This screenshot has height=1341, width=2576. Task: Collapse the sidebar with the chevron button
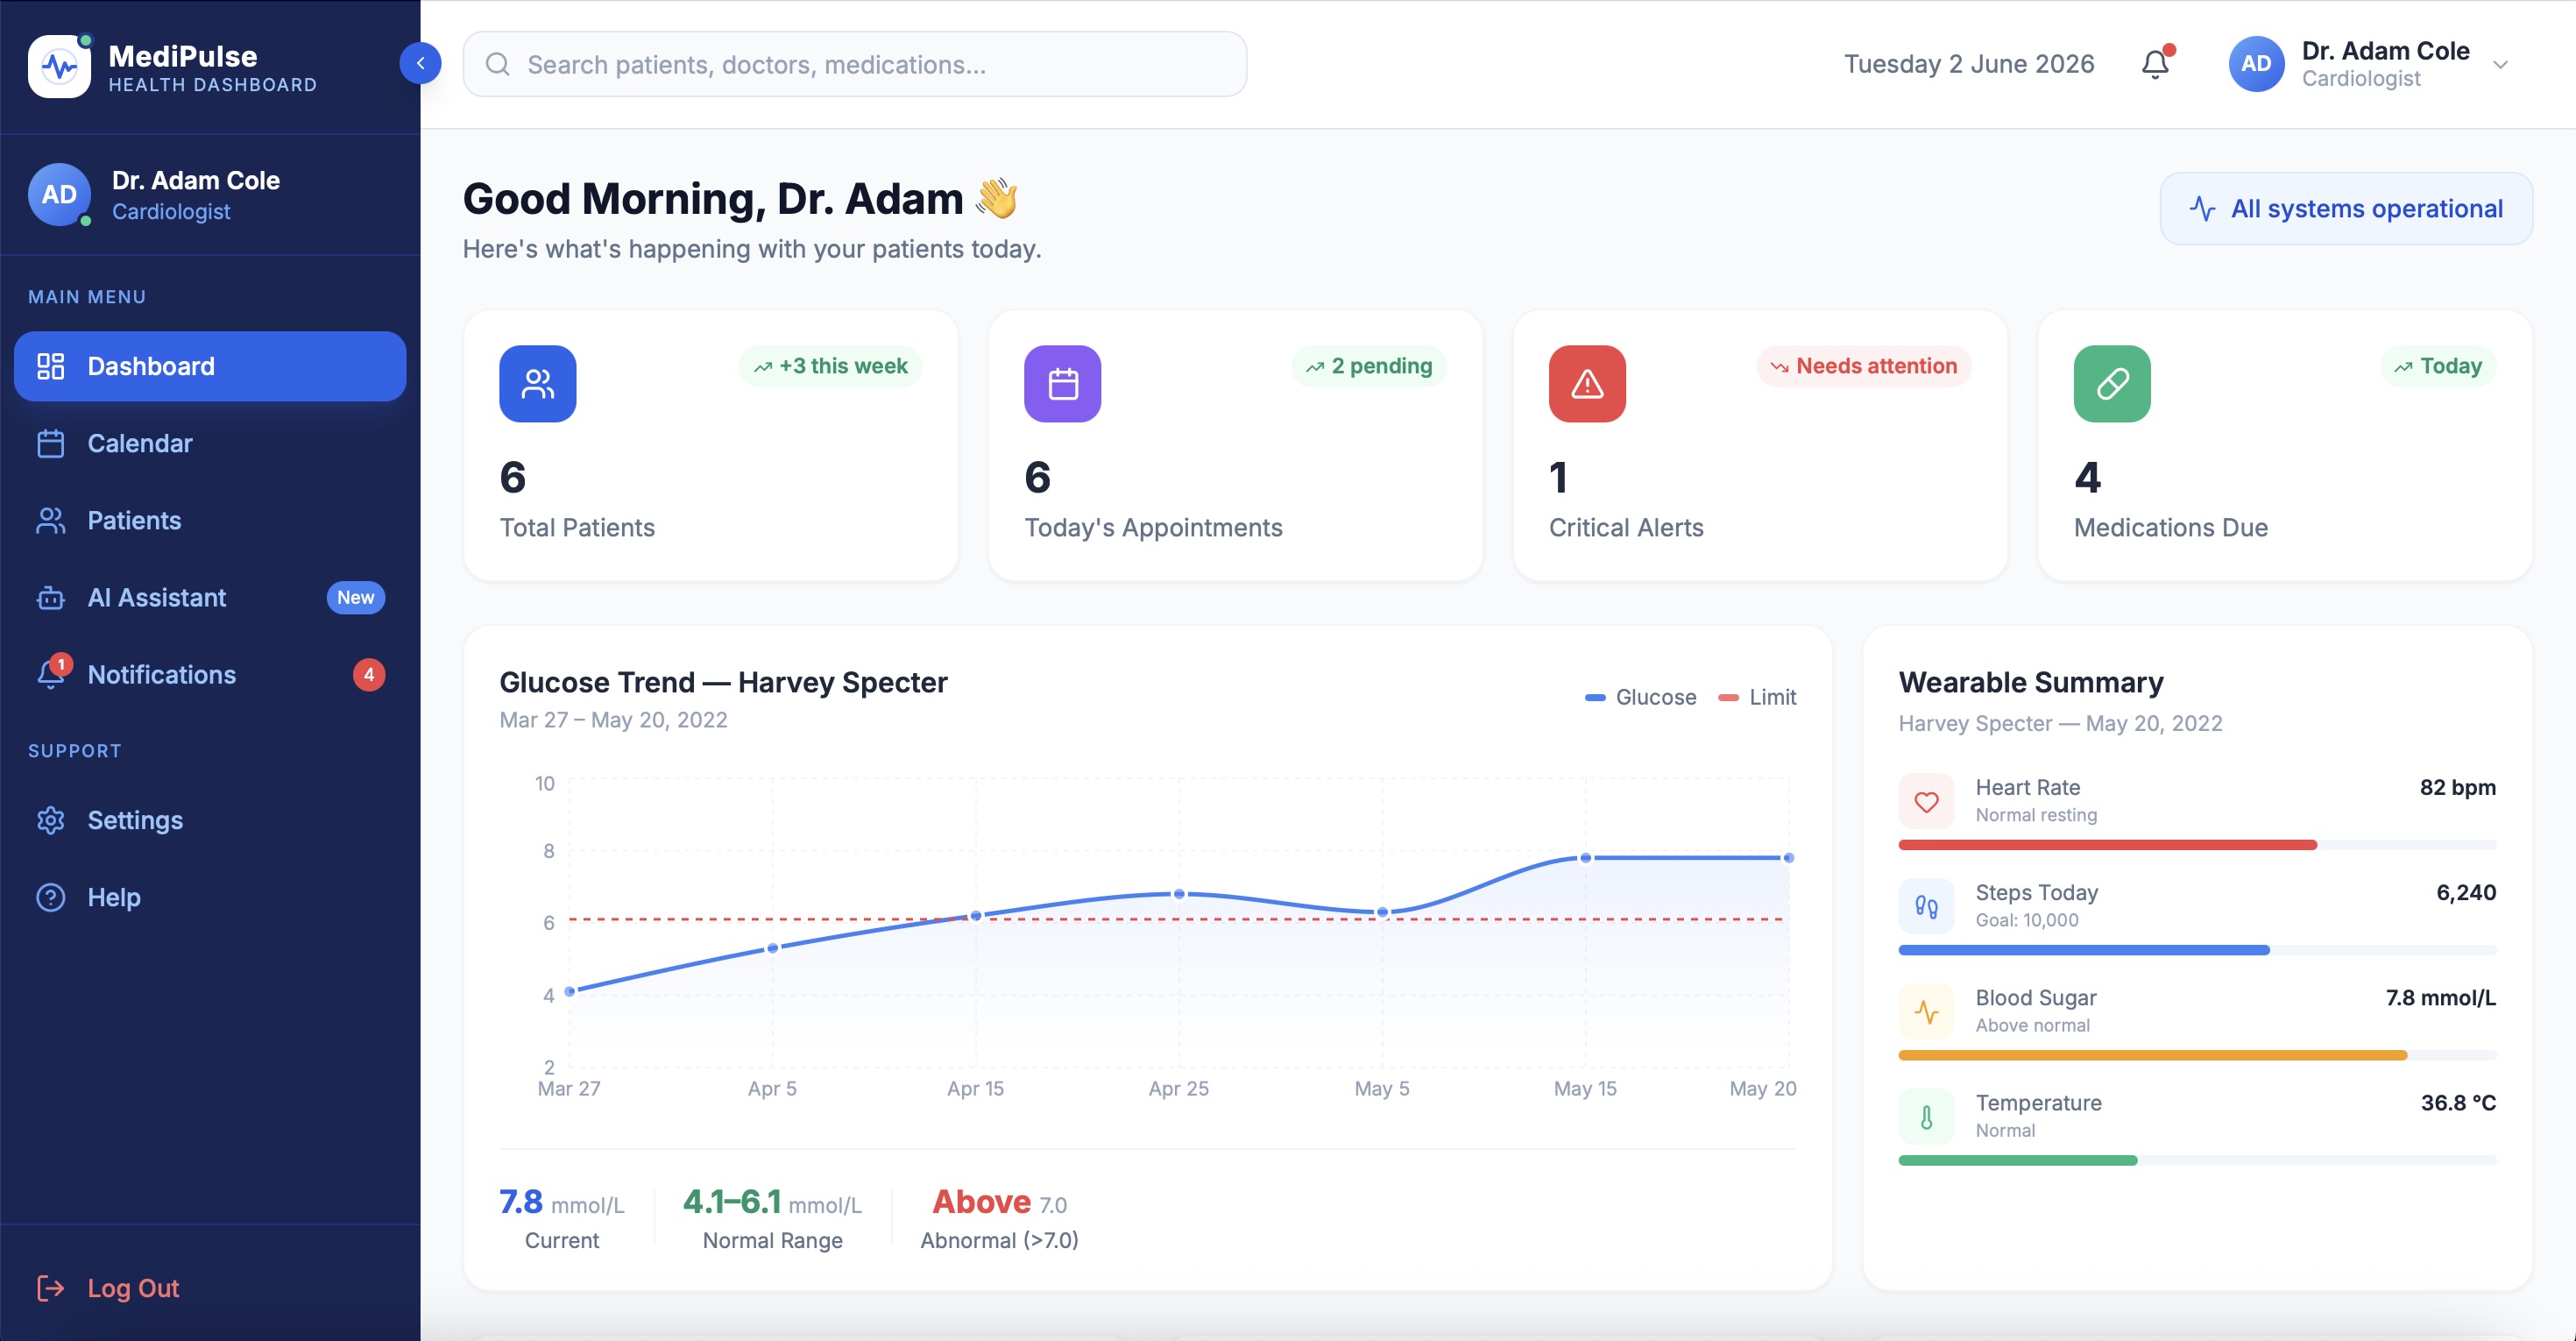(420, 63)
